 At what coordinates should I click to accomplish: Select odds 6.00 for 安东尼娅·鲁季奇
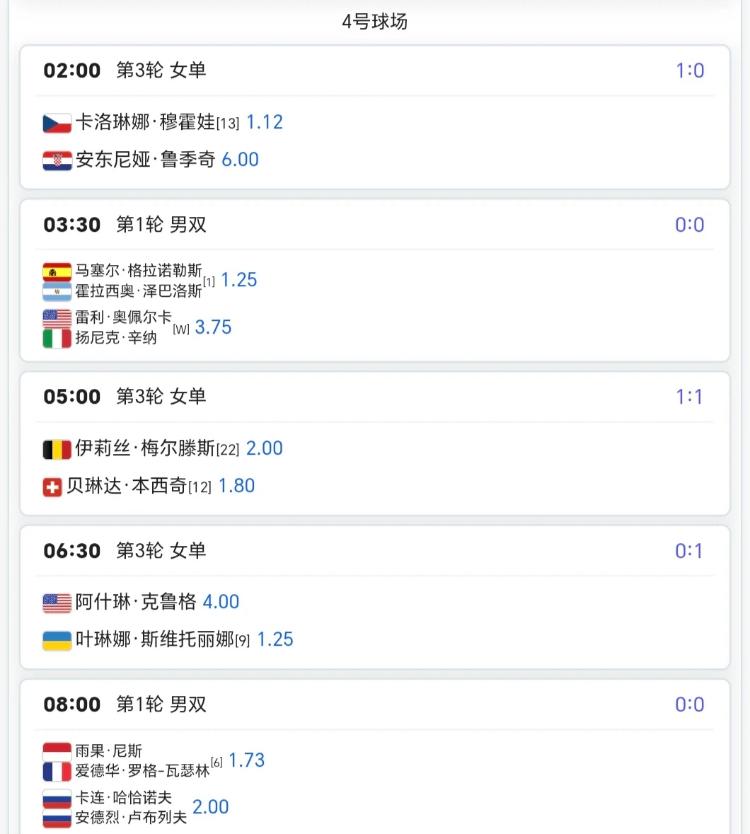240,160
